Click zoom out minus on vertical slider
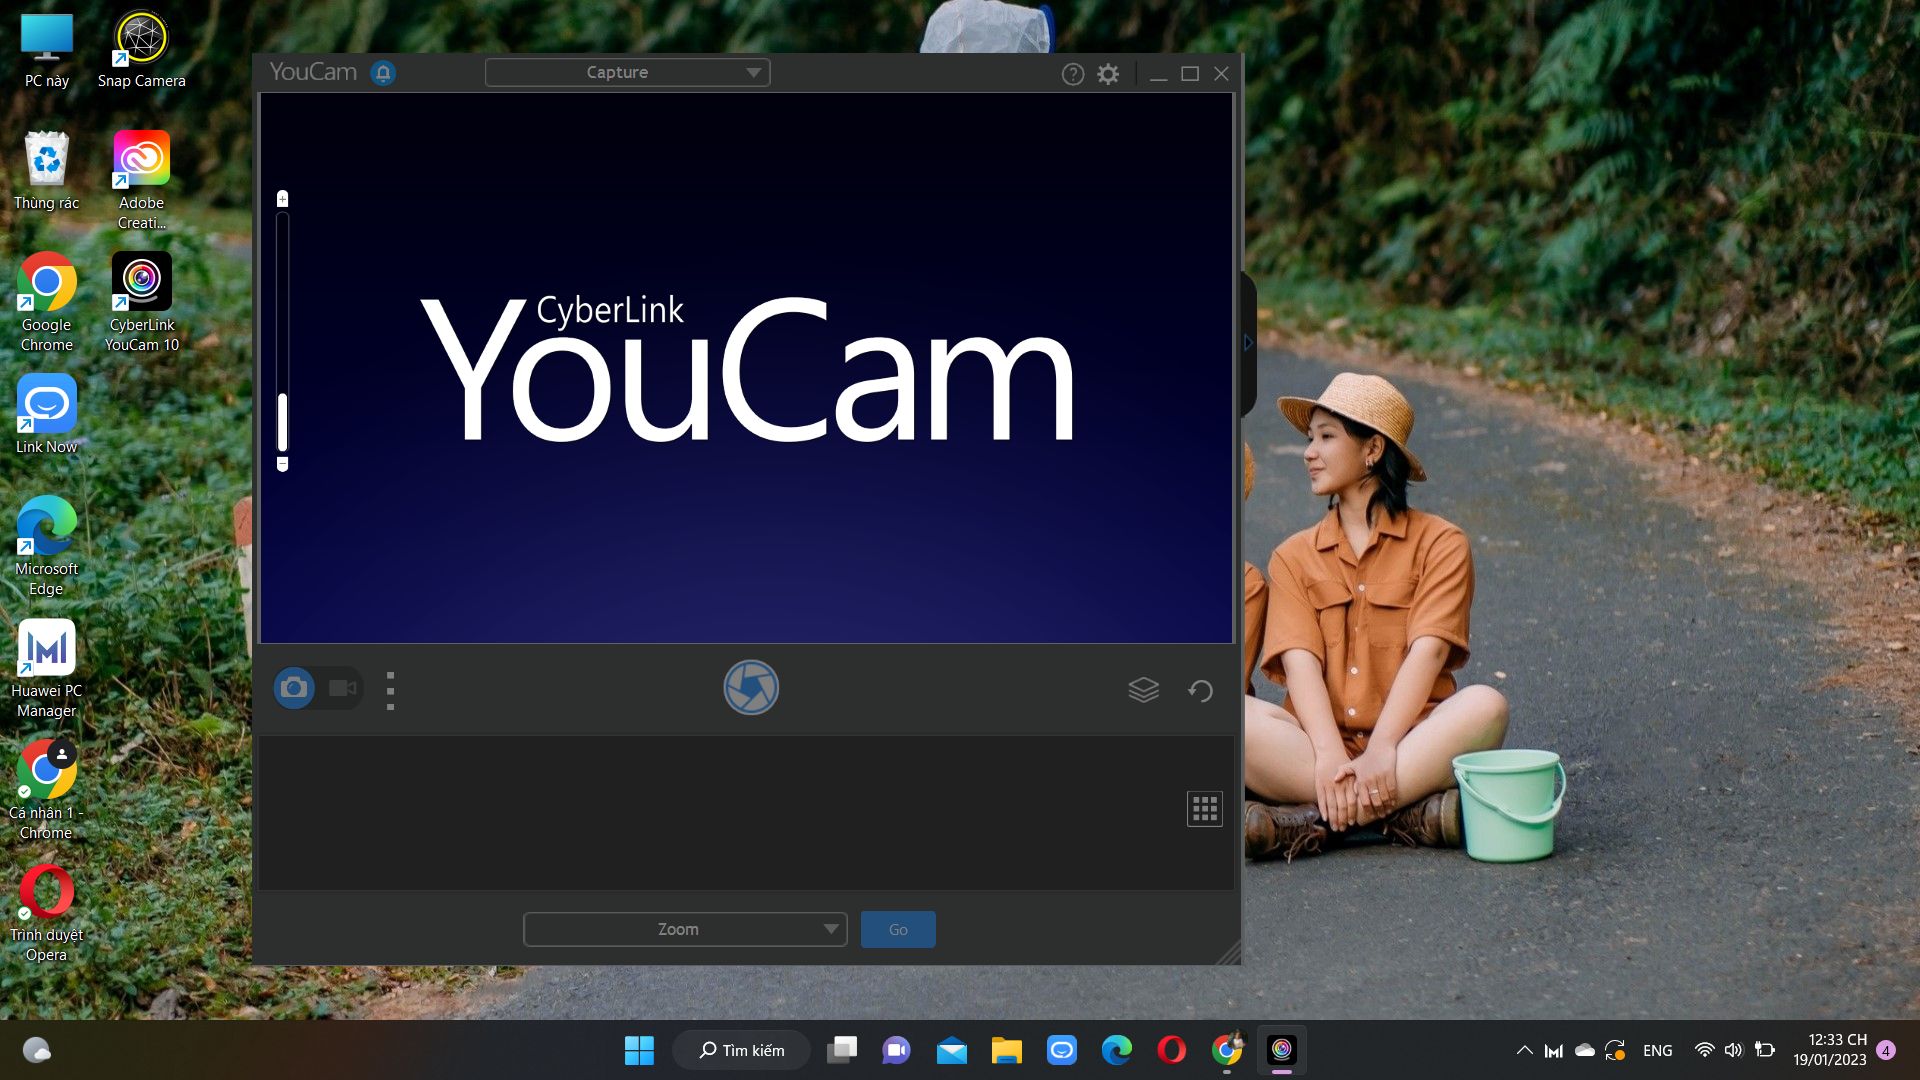The image size is (1920, 1080). 283,464
